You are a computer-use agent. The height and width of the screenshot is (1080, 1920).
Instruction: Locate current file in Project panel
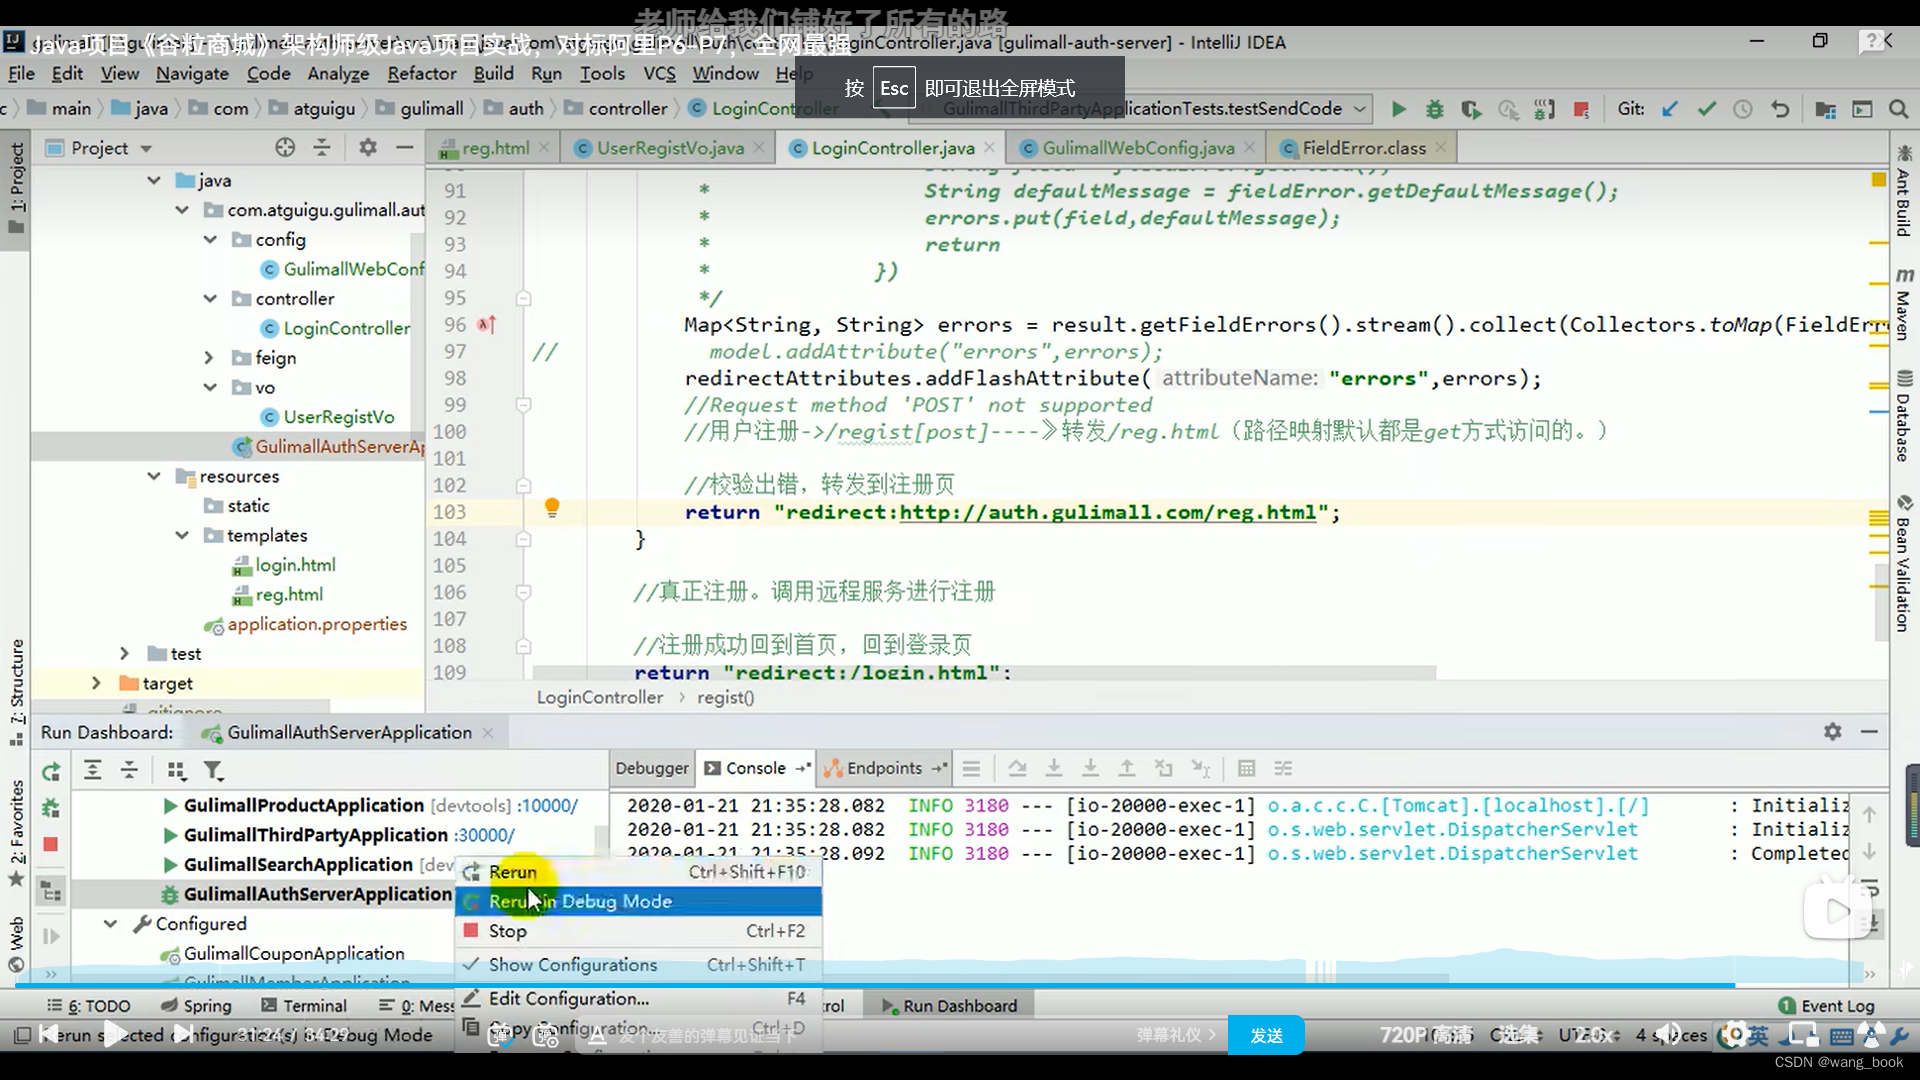pos(285,148)
